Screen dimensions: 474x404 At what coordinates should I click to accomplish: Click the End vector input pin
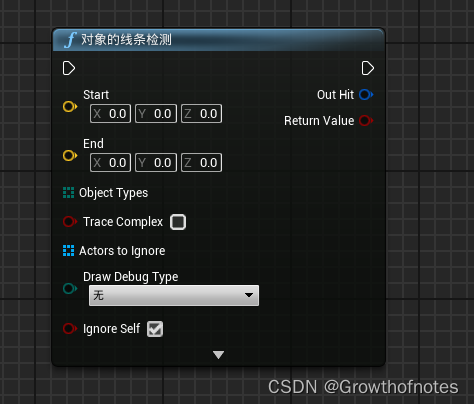point(70,156)
